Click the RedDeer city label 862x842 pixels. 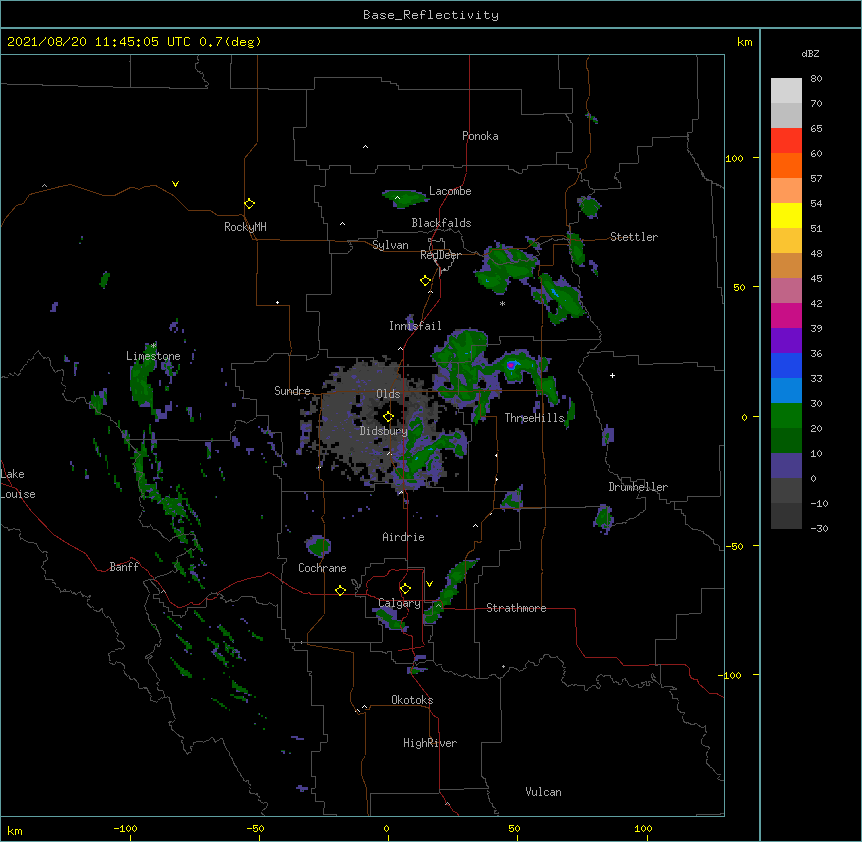(440, 255)
